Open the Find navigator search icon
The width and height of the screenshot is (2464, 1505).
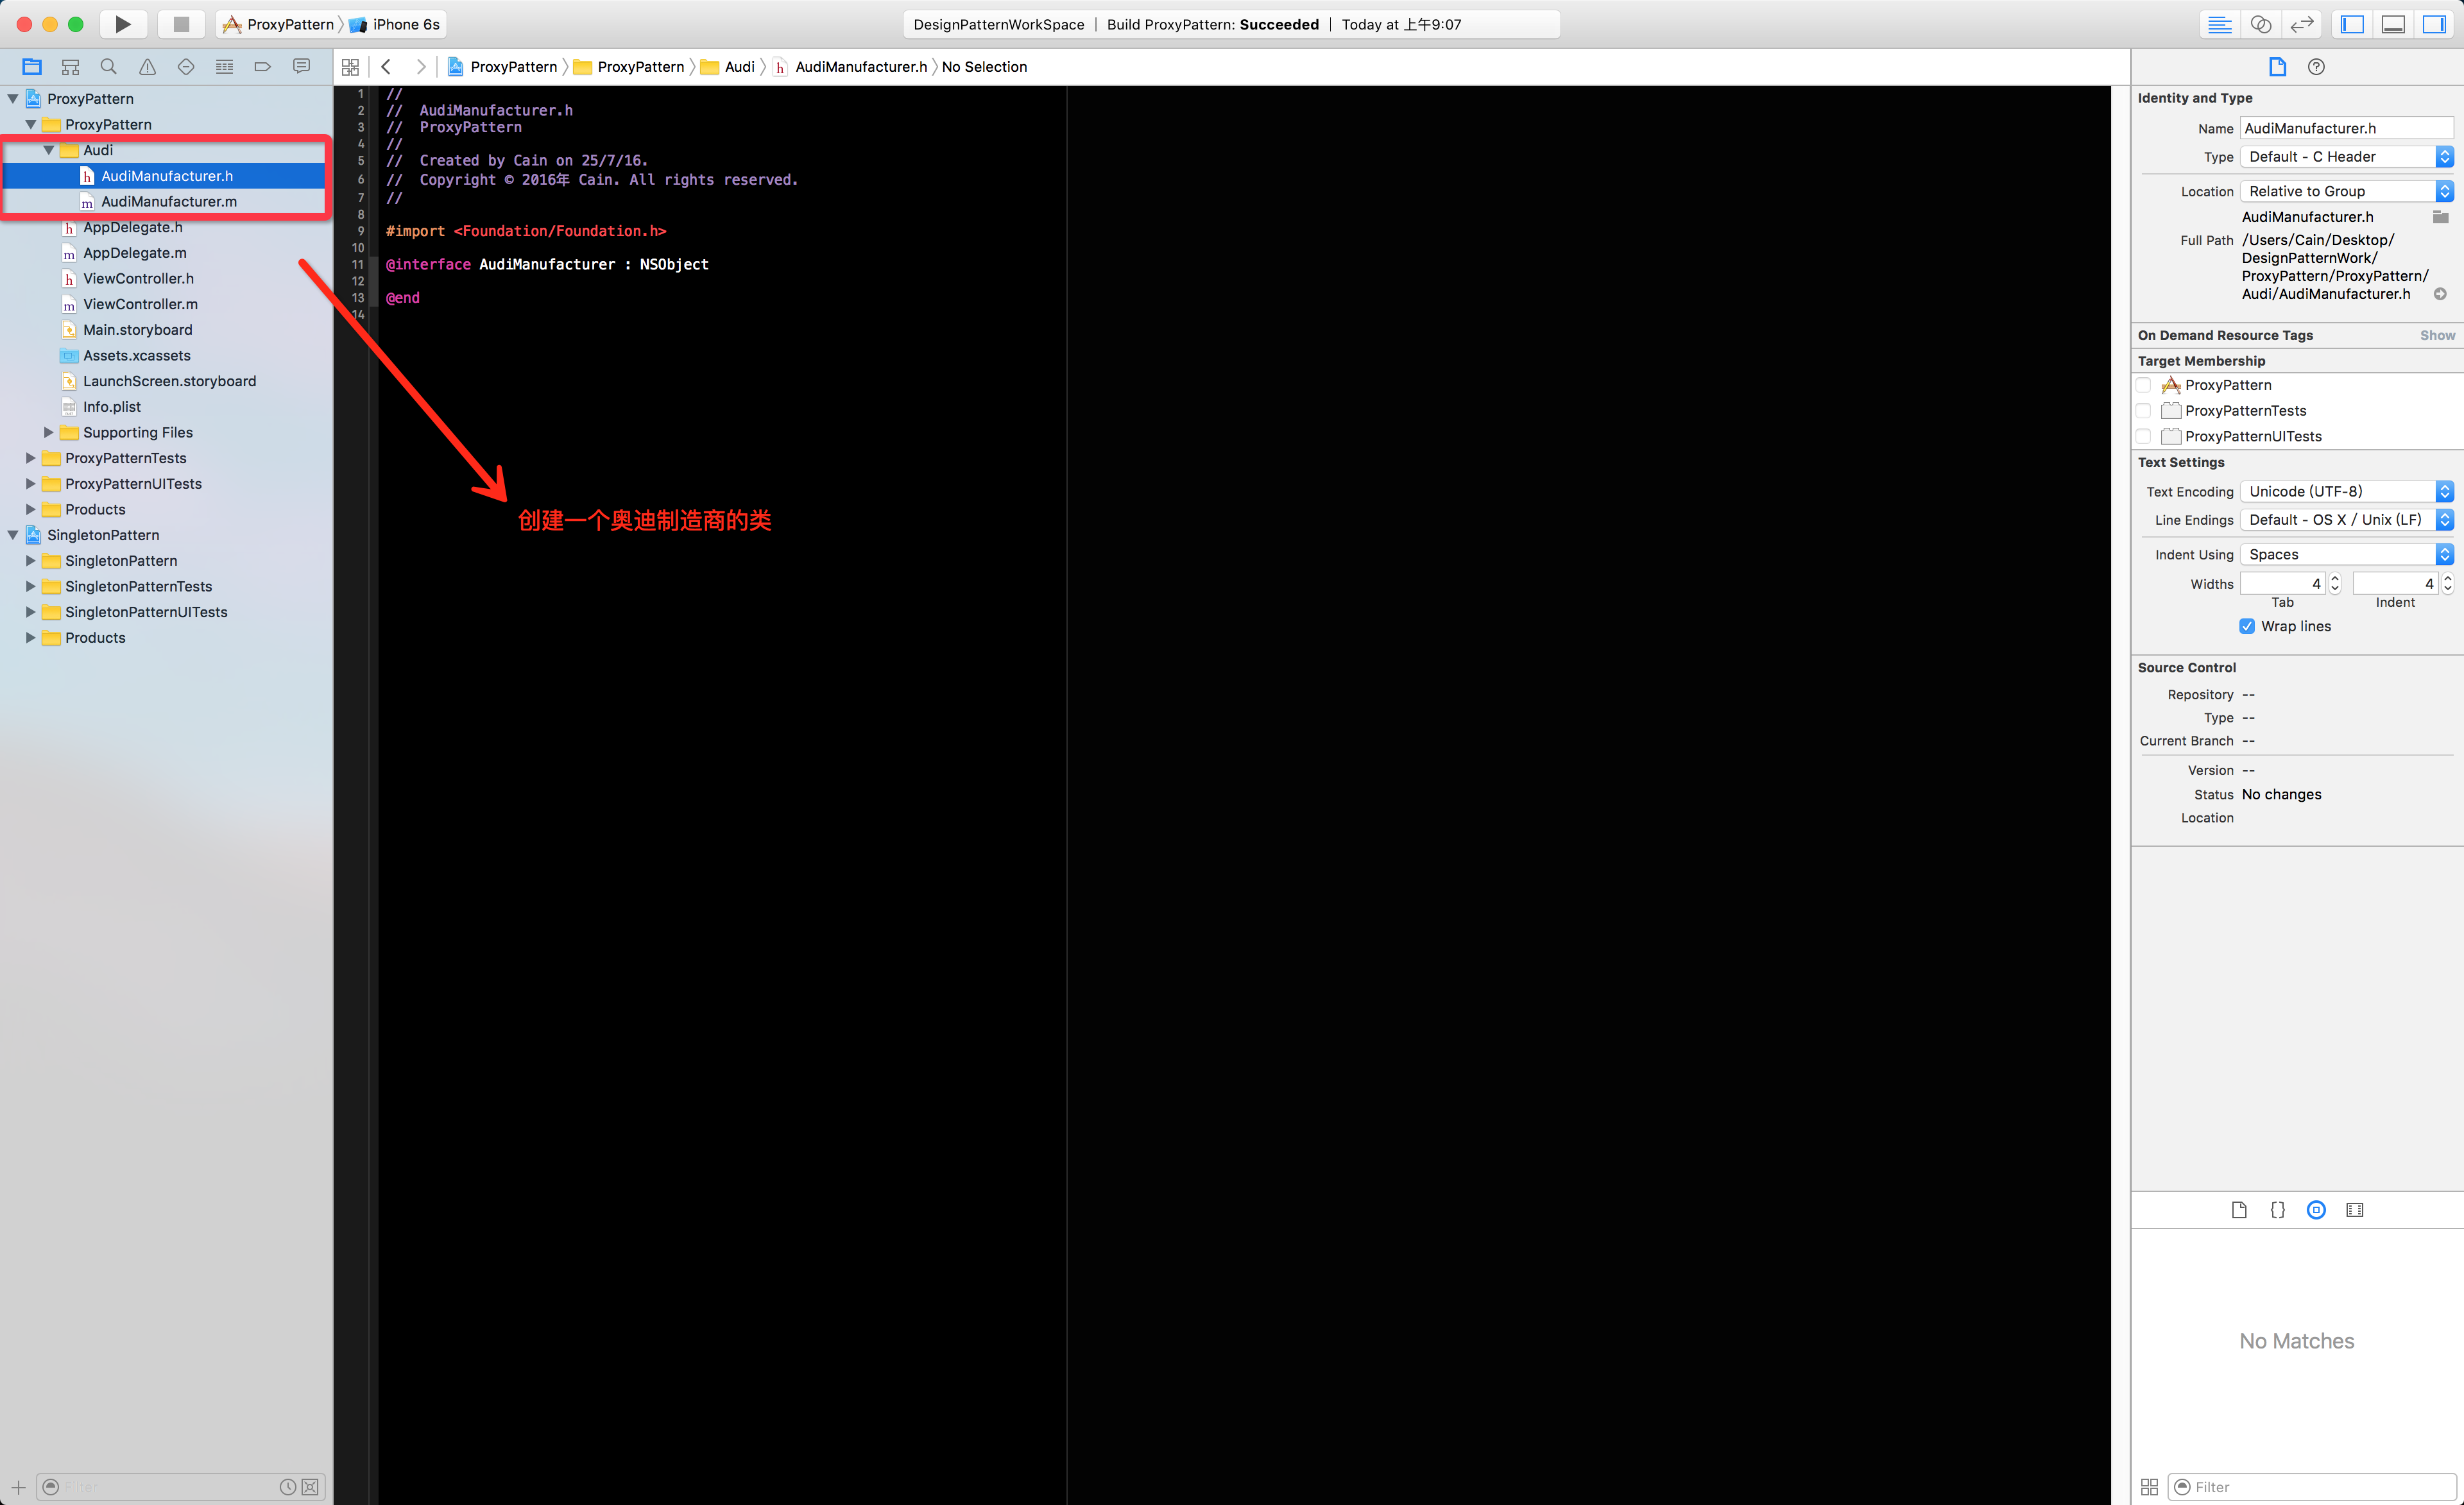click(x=109, y=67)
